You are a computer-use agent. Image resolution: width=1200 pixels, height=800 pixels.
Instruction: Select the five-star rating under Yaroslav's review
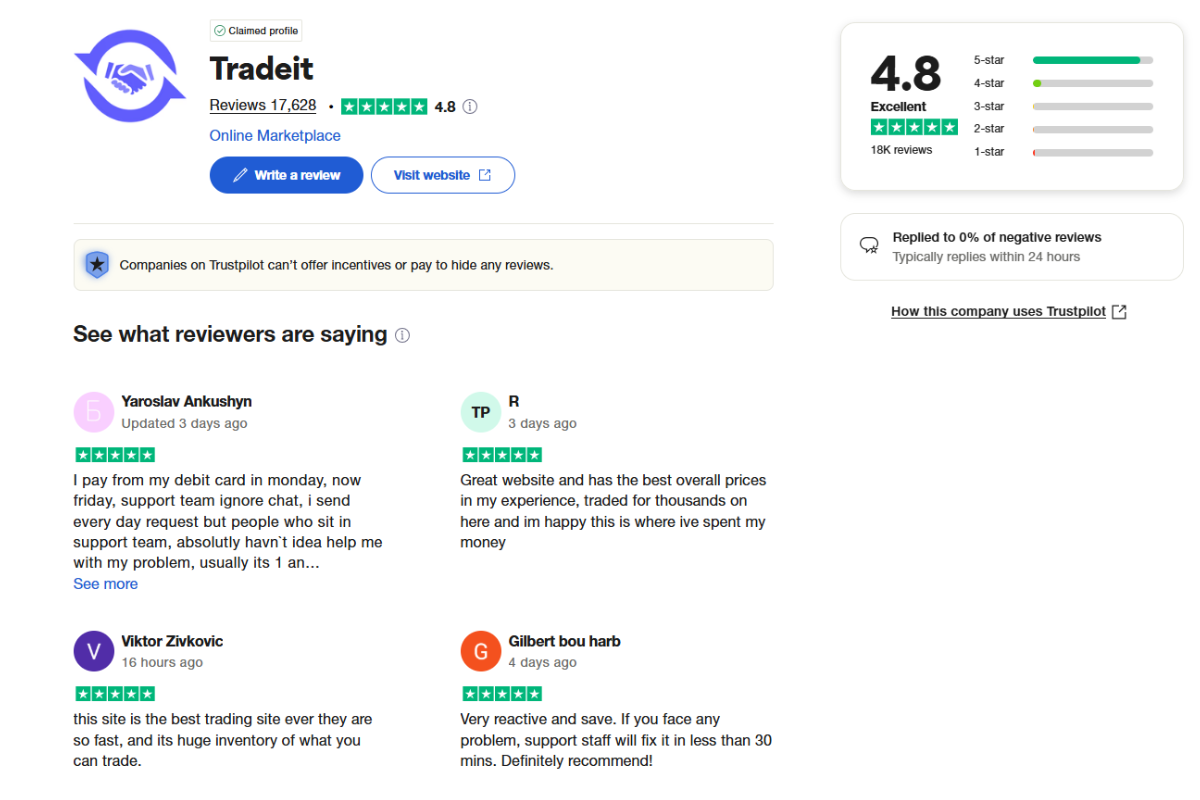pos(115,454)
